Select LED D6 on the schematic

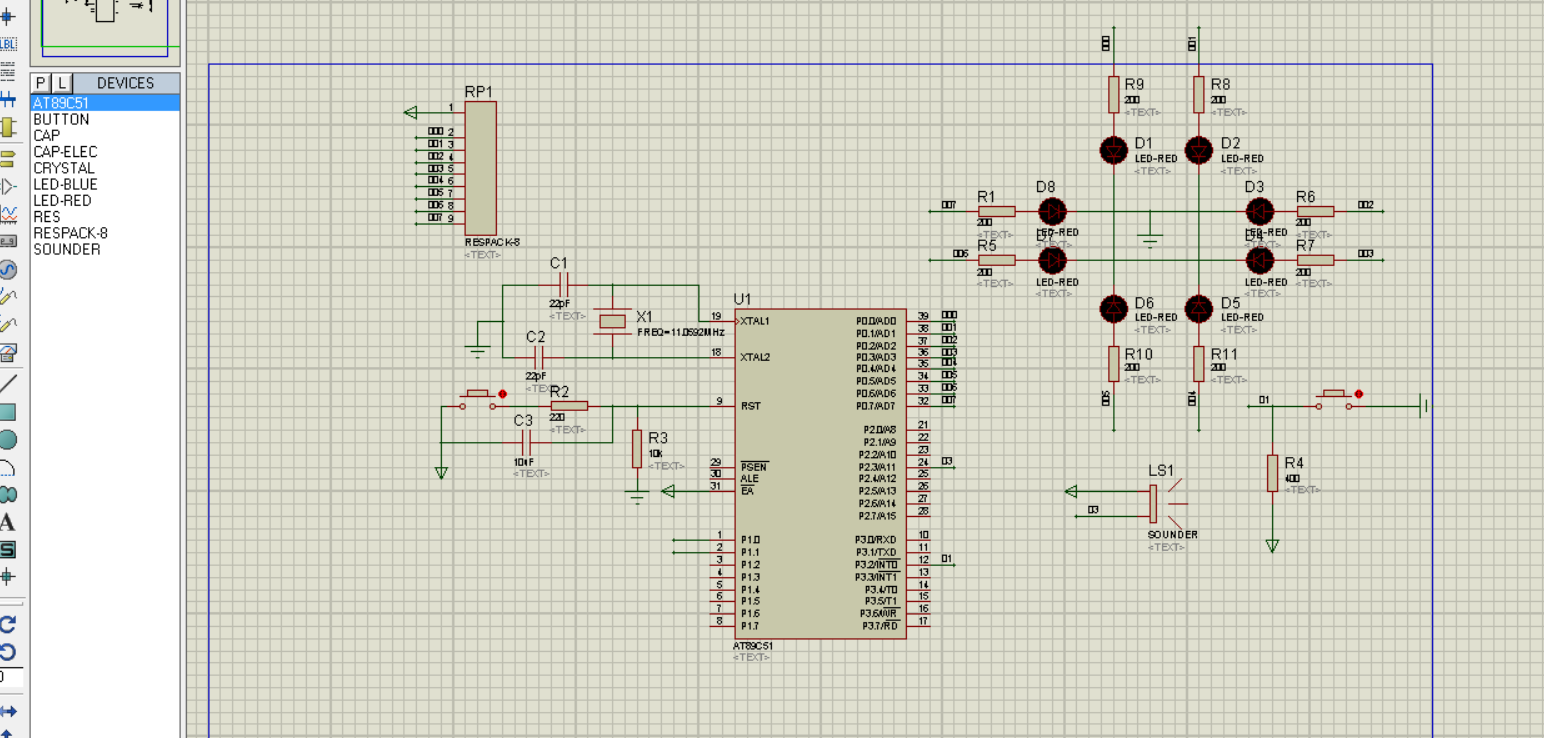(1113, 308)
